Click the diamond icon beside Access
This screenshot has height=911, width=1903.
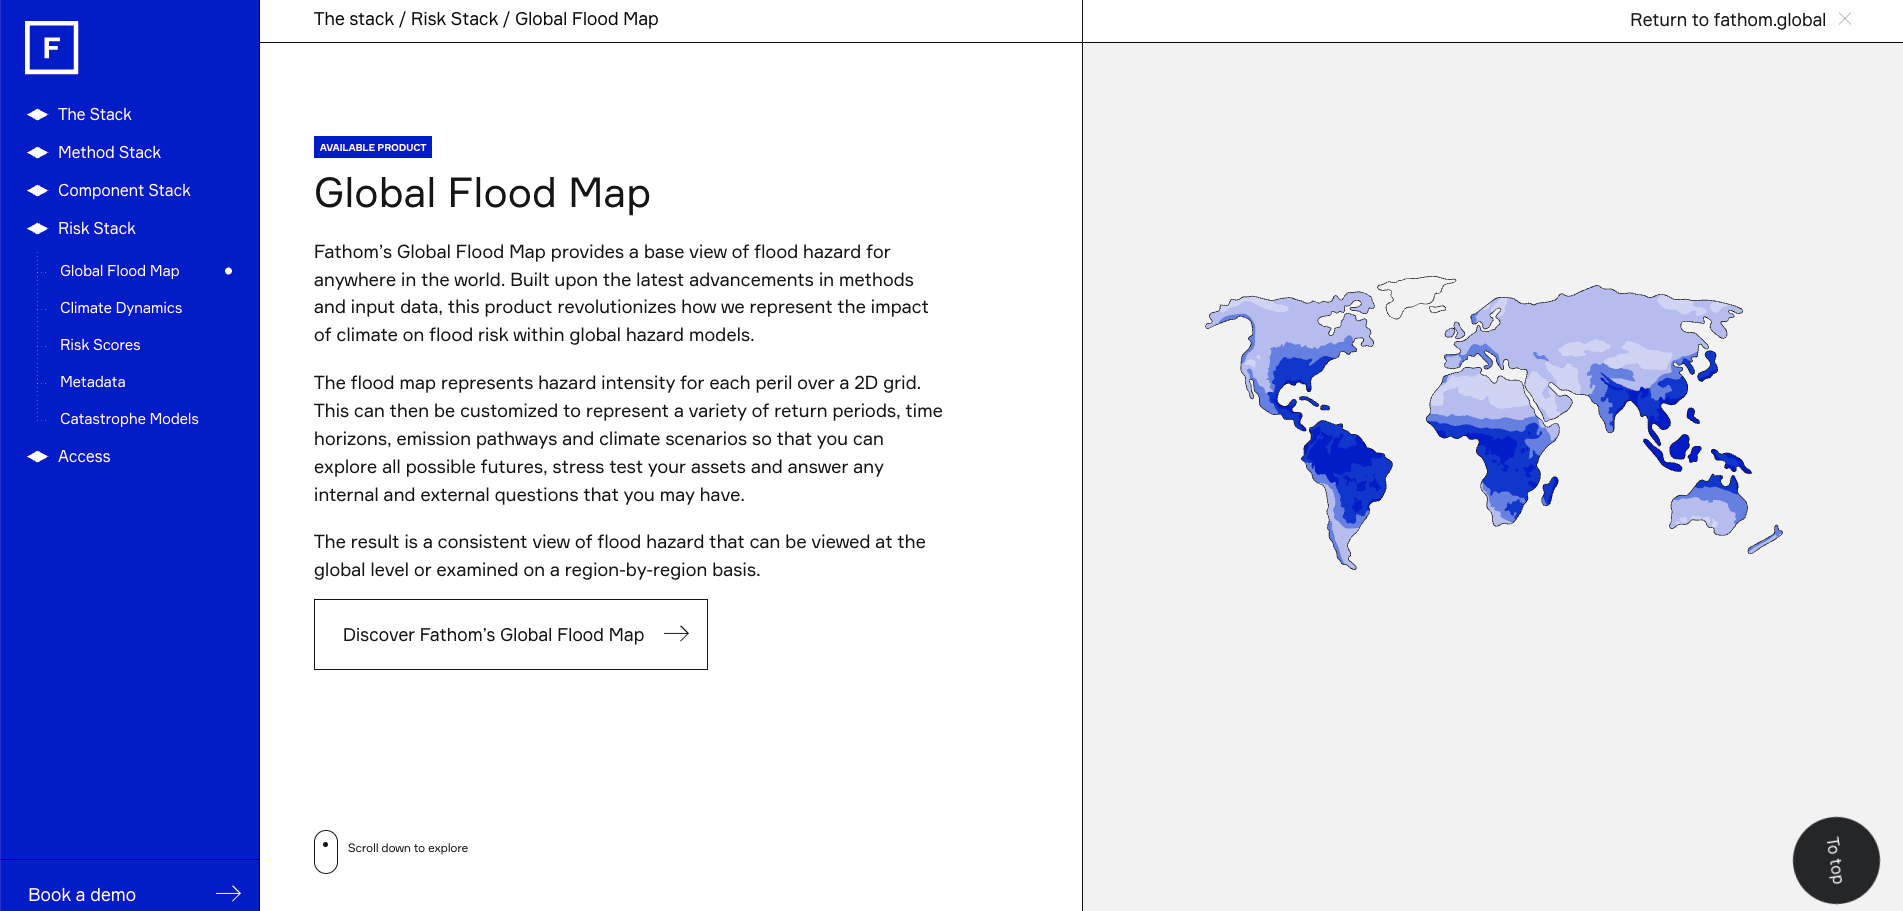point(38,456)
